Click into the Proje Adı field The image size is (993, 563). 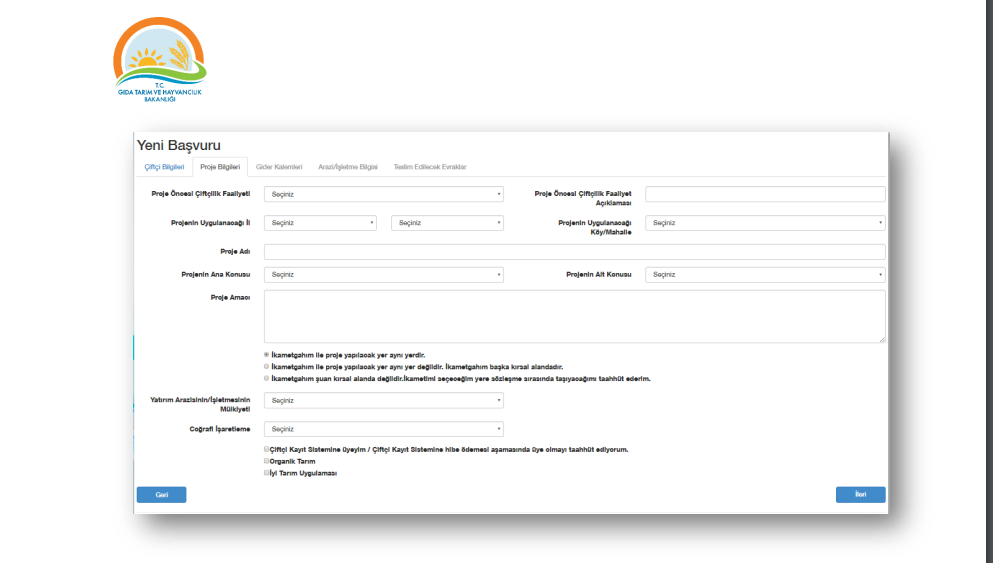(x=574, y=252)
